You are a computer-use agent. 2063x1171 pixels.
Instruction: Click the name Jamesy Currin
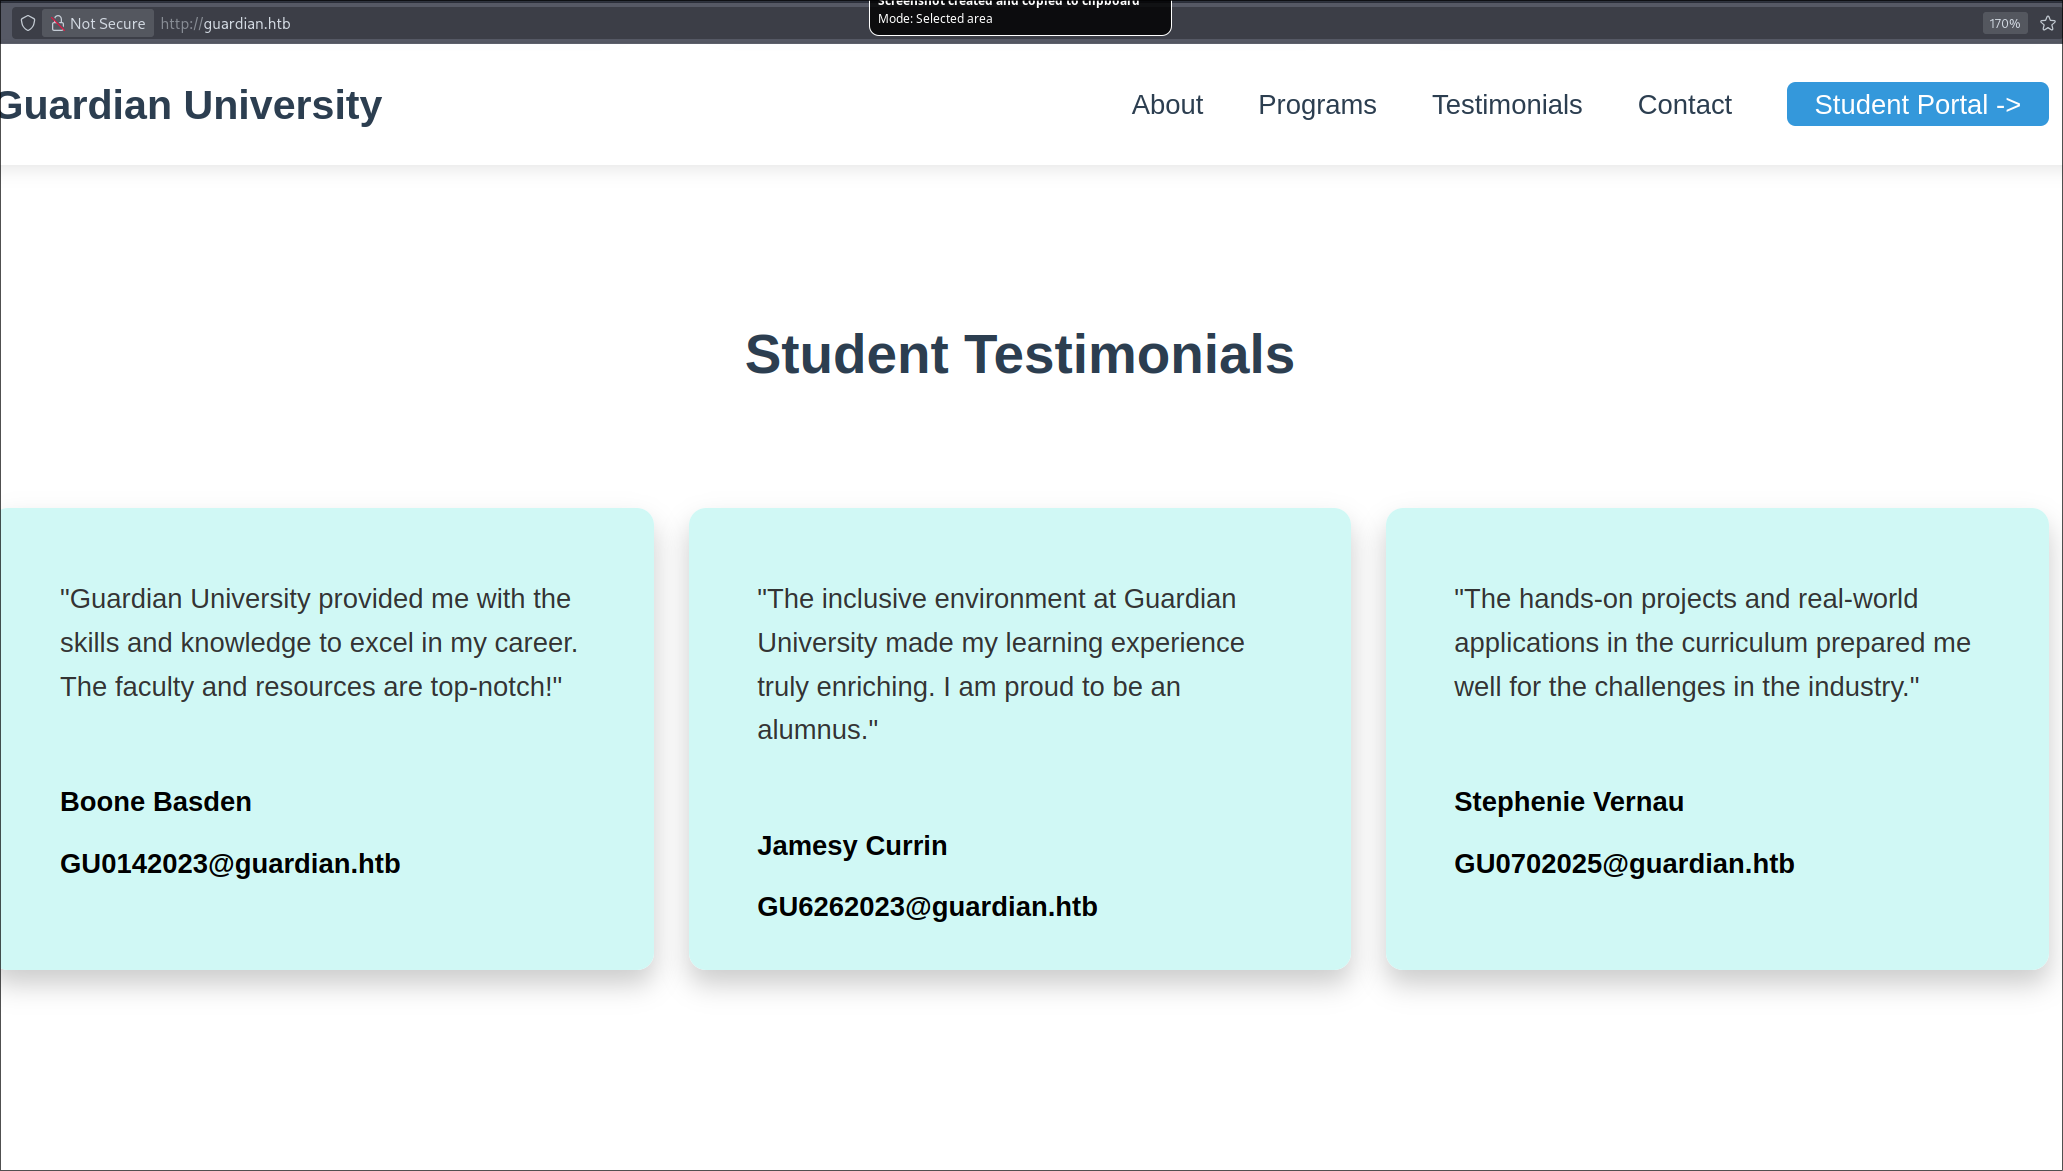(x=852, y=846)
